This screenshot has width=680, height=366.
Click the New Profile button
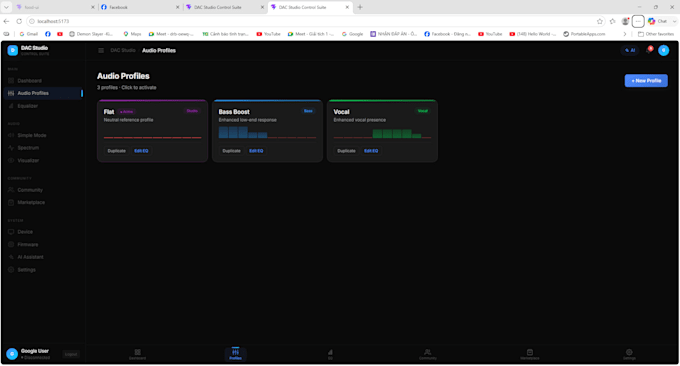point(646,81)
